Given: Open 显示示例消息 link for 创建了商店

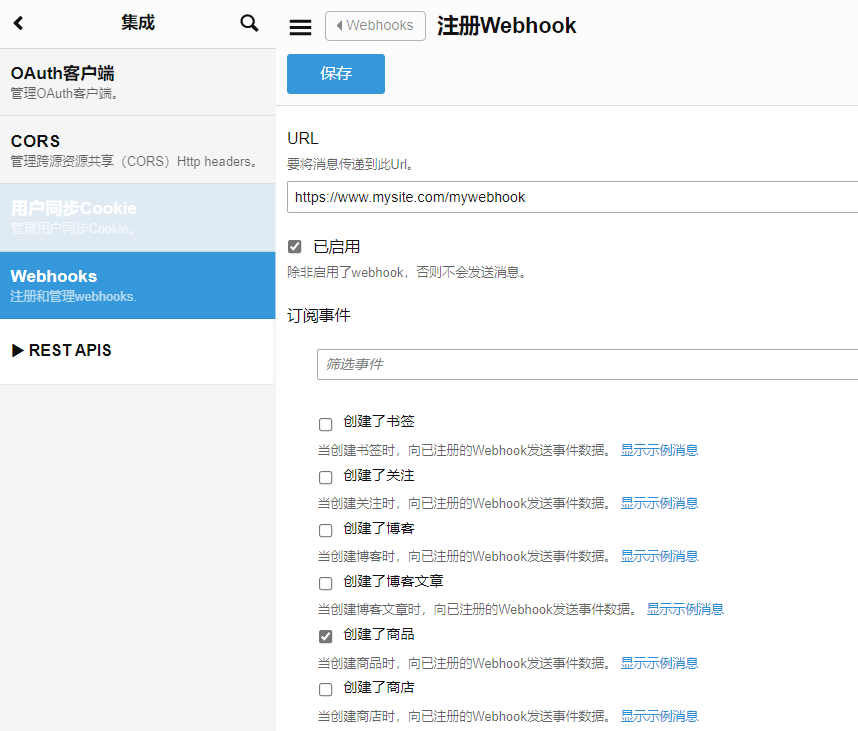Looking at the screenshot, I should pyautogui.click(x=659, y=716).
